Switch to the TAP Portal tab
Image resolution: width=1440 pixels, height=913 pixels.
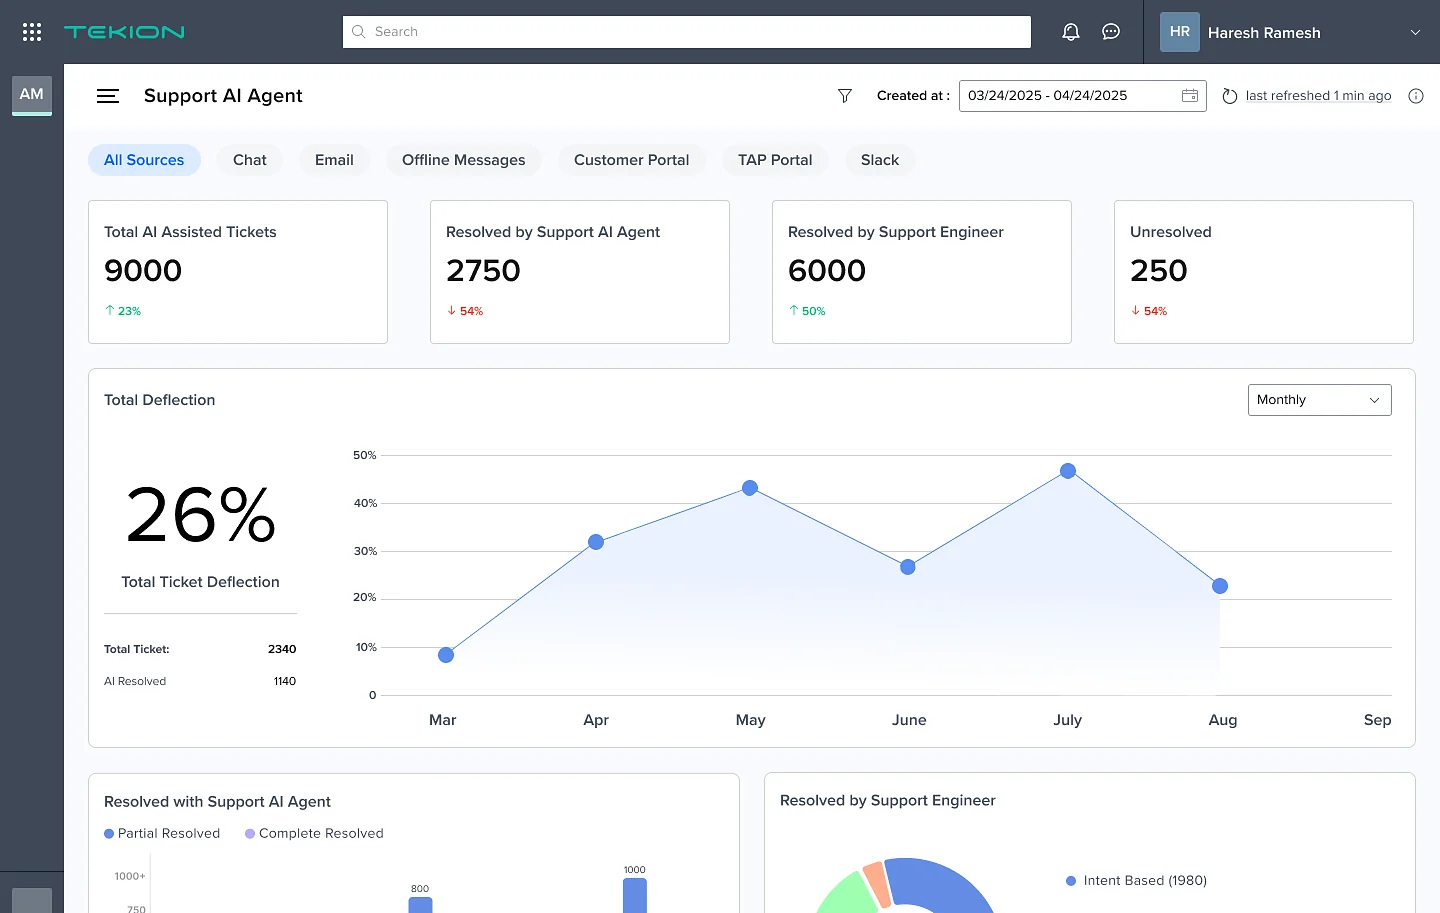775,160
